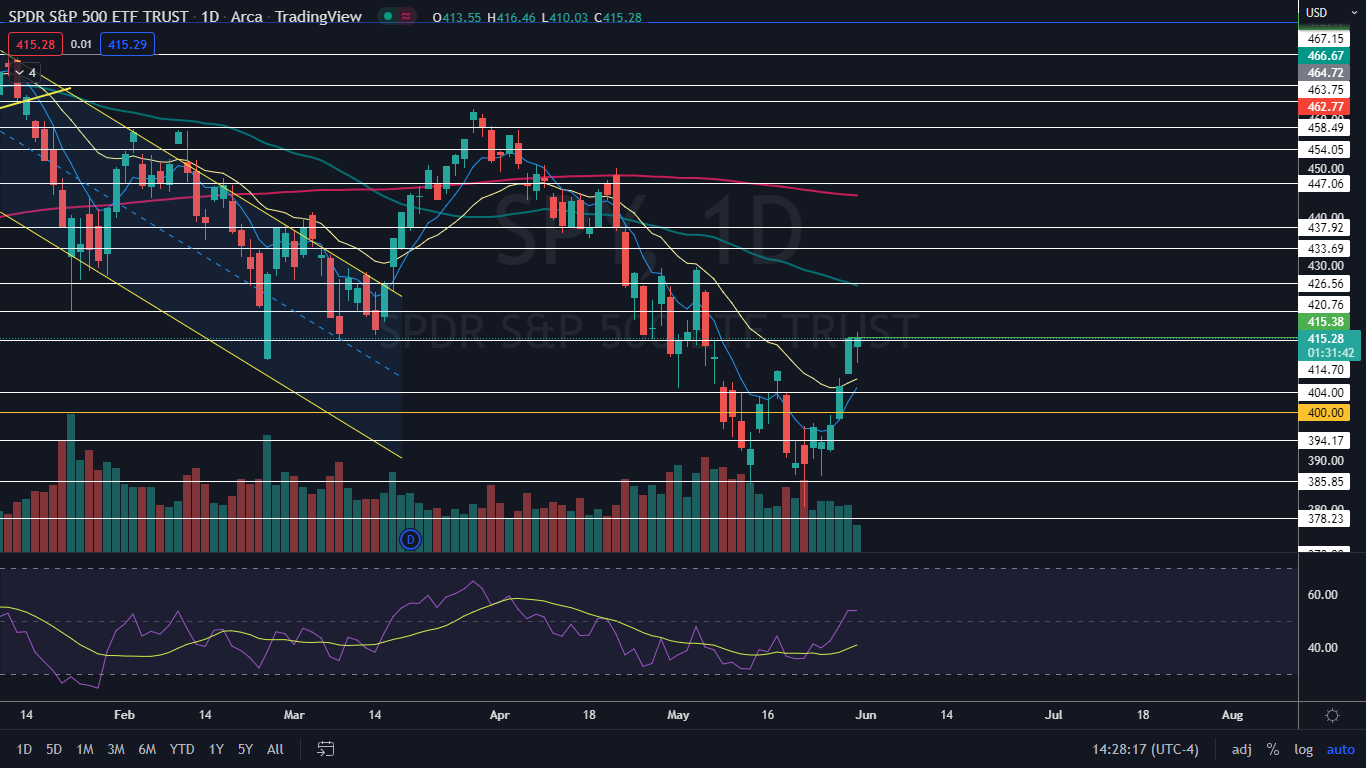1366x768 pixels.
Task: Click the 415.38 green price label
Action: pos(1323,322)
